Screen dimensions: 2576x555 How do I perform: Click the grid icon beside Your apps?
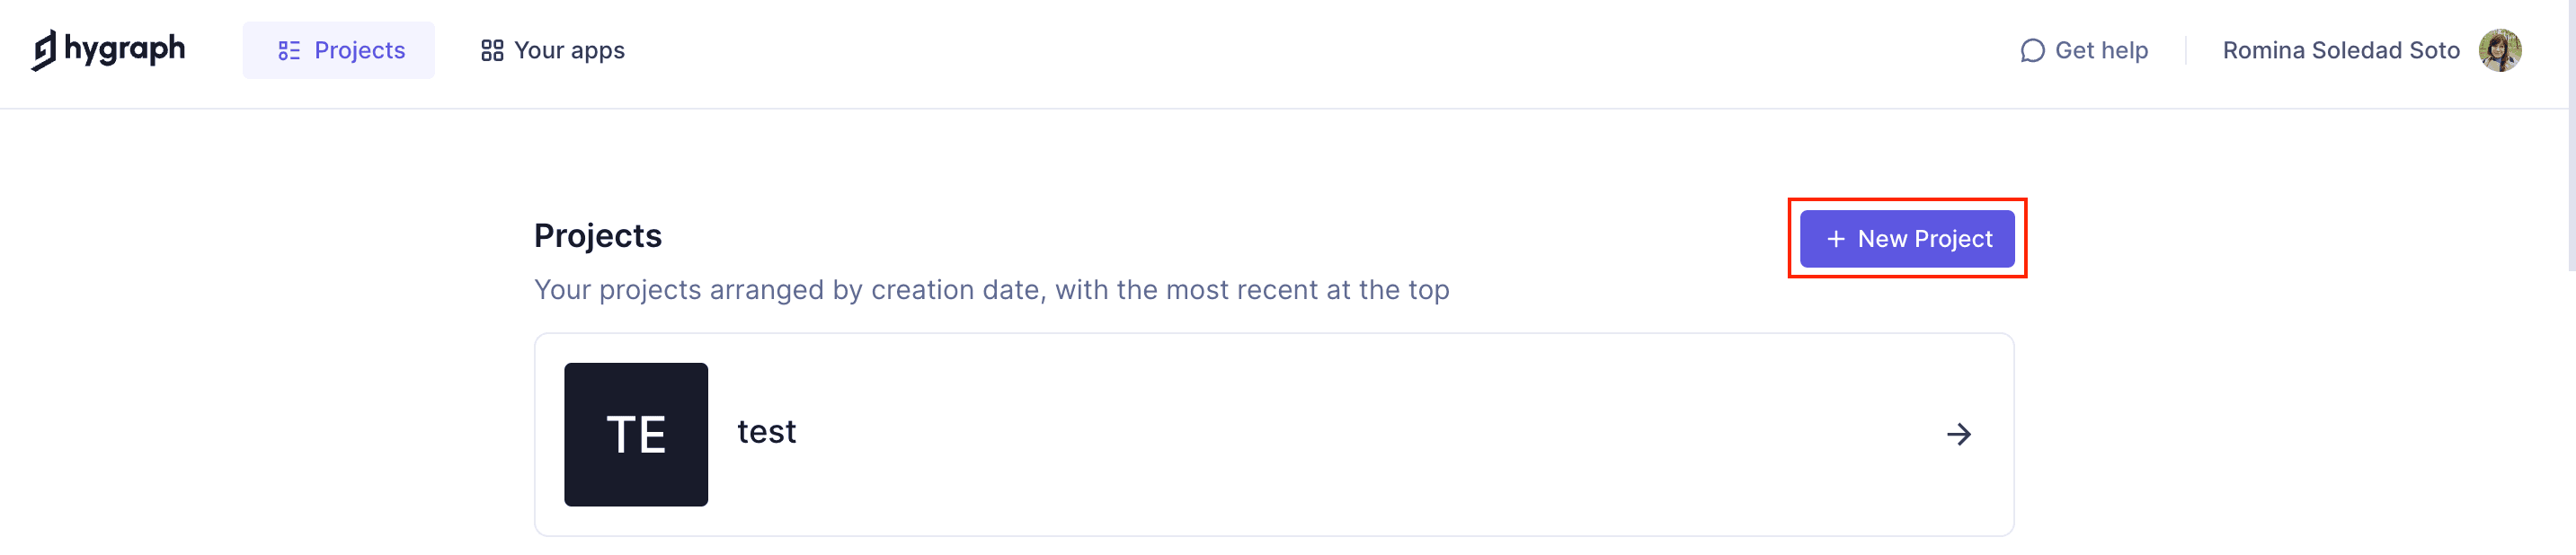(492, 51)
